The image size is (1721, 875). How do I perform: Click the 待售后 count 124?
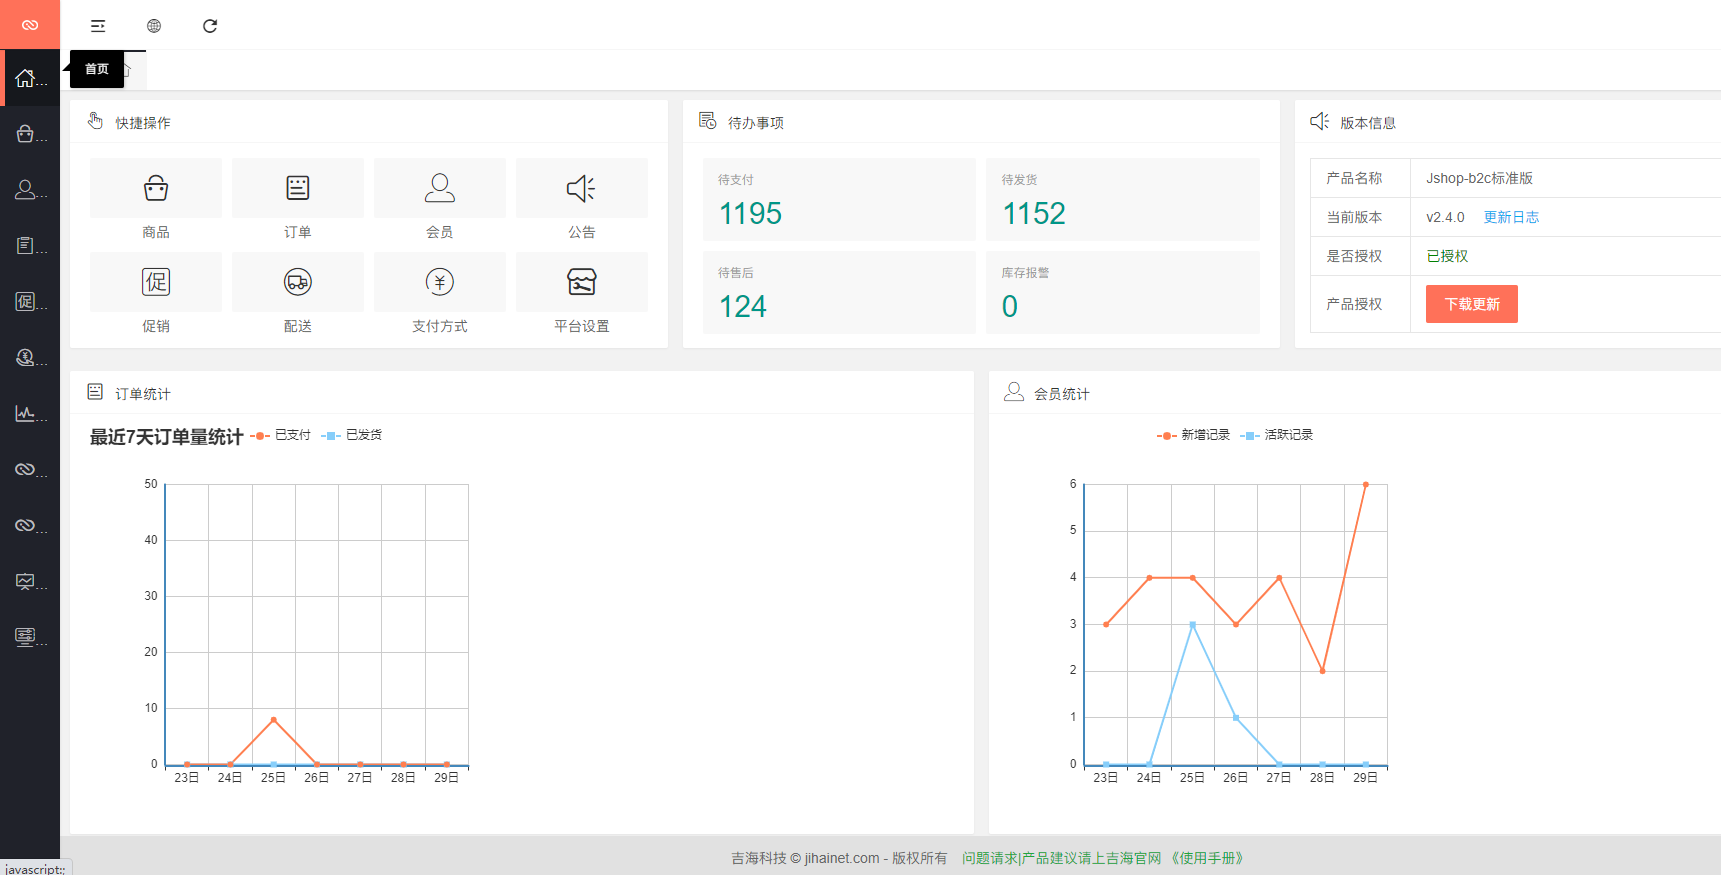pyautogui.click(x=743, y=307)
